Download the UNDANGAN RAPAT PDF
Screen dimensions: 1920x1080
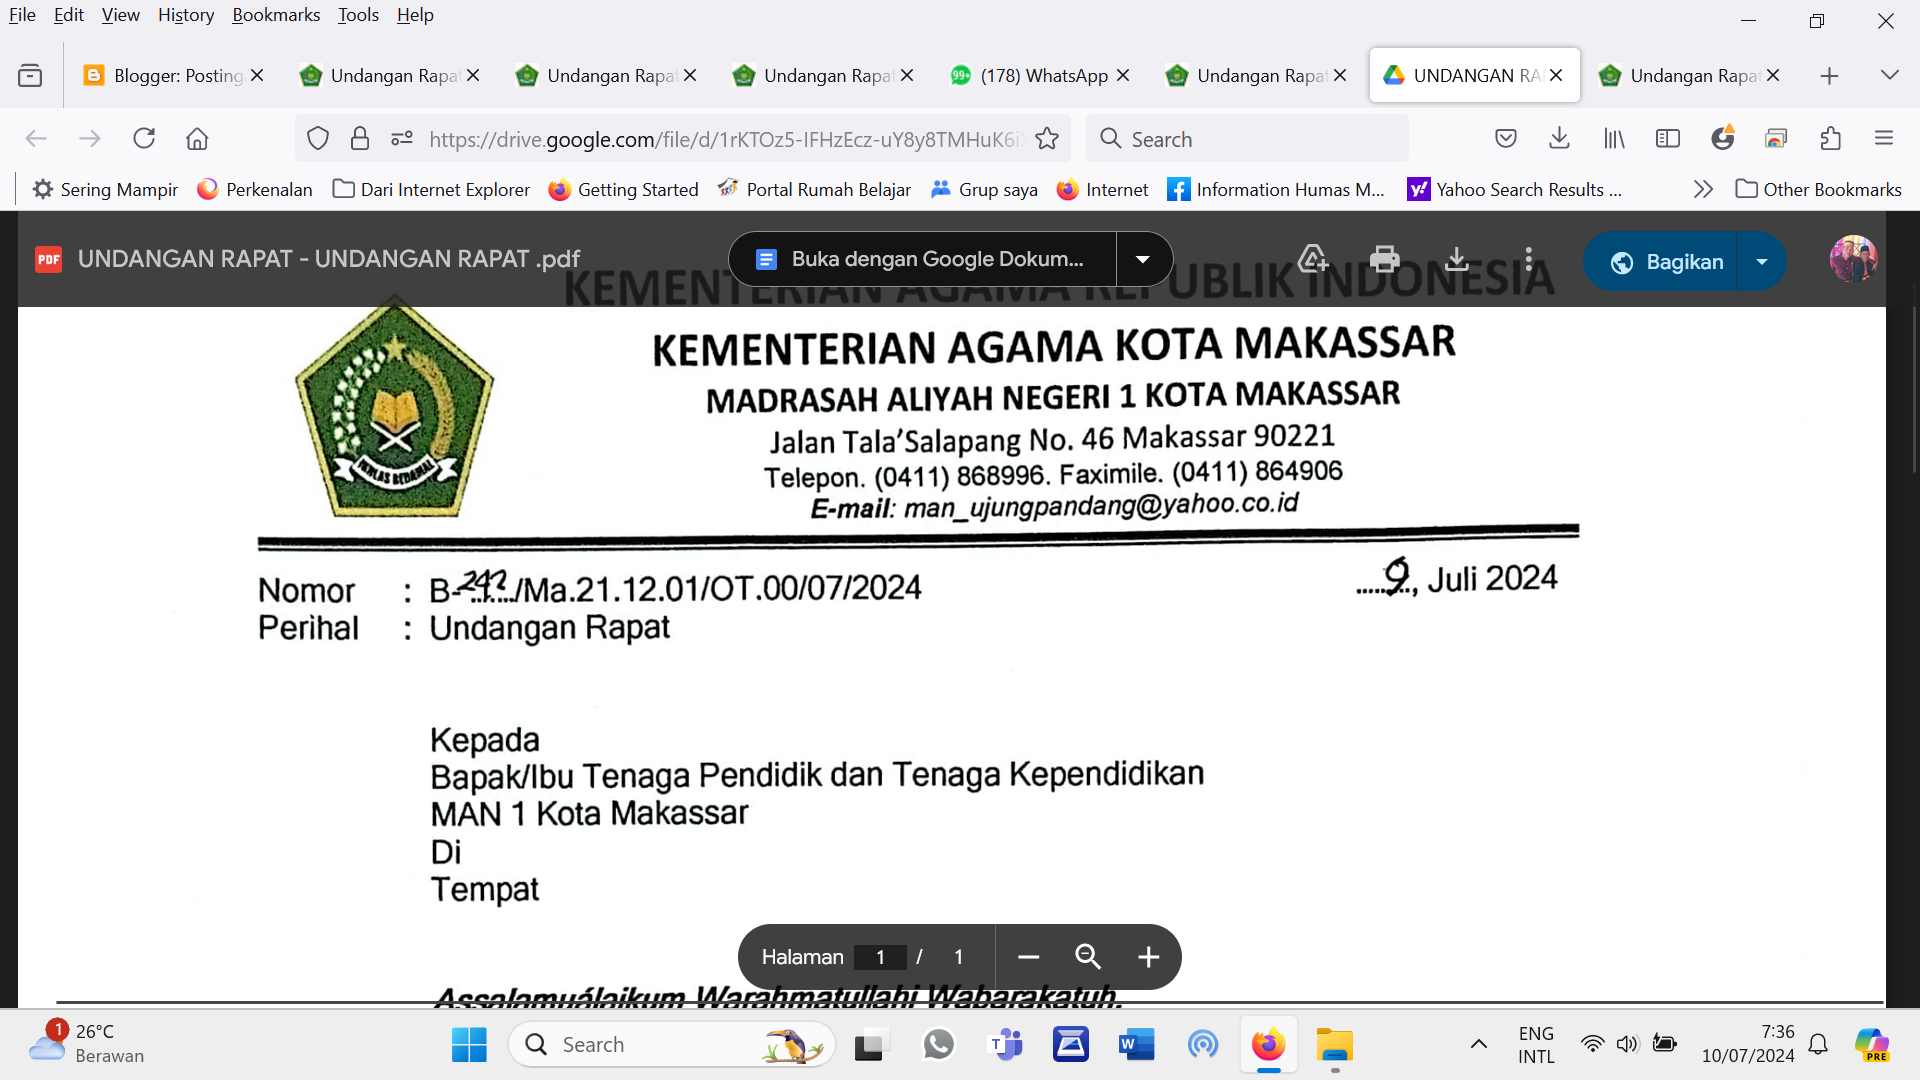pos(1457,258)
